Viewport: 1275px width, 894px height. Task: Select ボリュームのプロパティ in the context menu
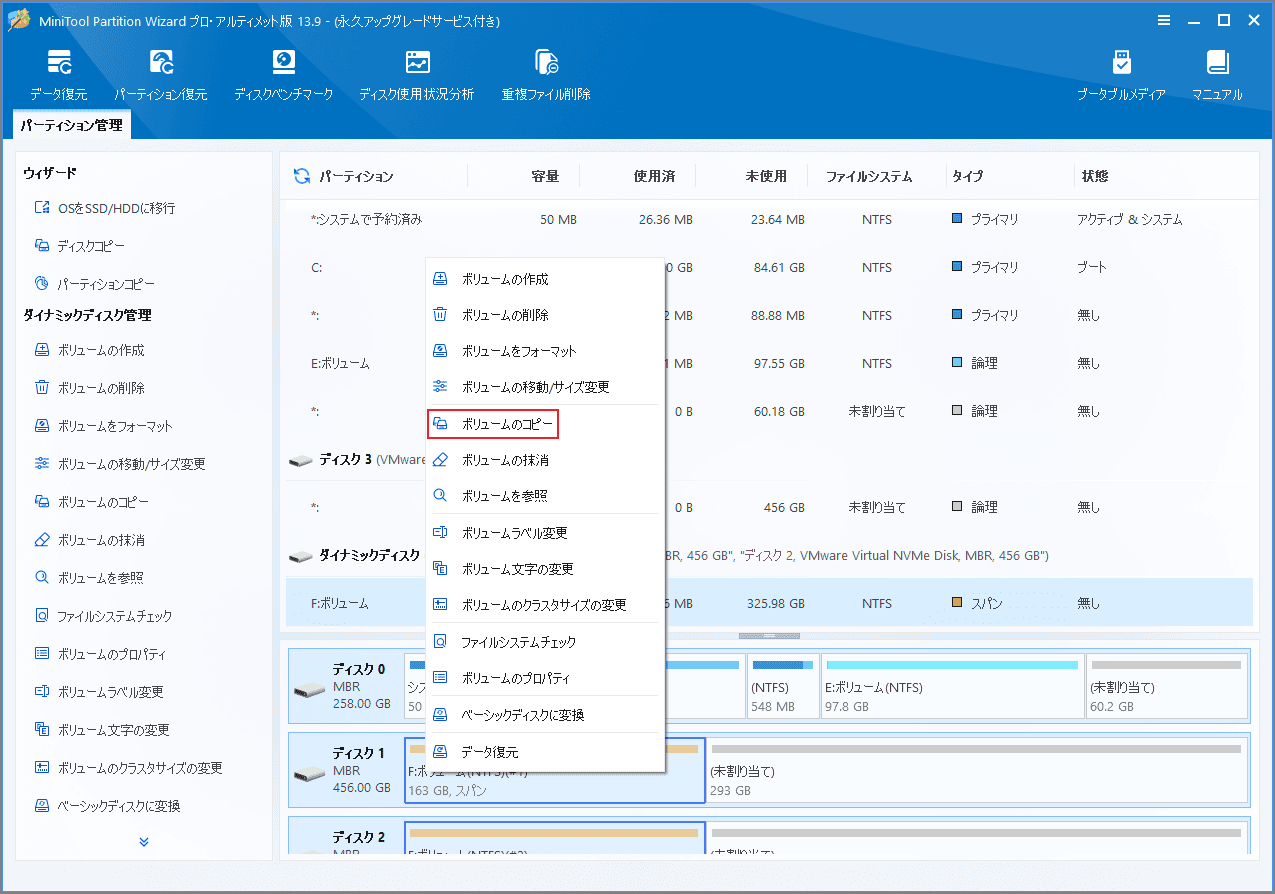click(x=545, y=678)
